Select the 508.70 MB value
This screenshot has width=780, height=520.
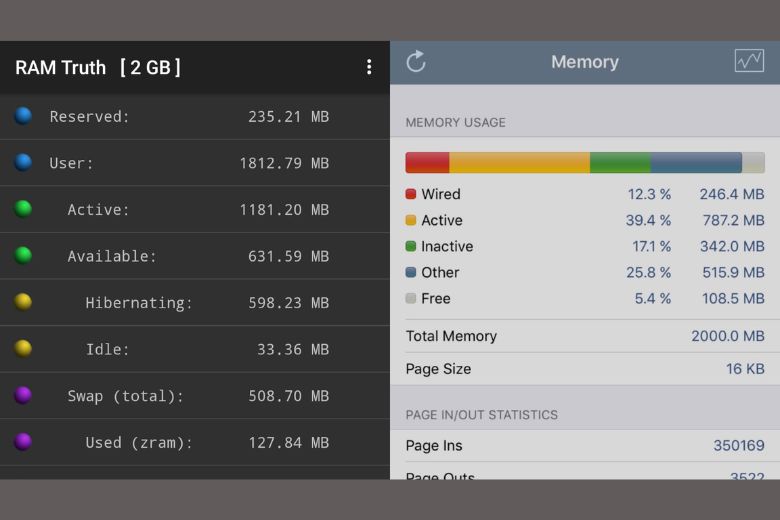coord(289,396)
